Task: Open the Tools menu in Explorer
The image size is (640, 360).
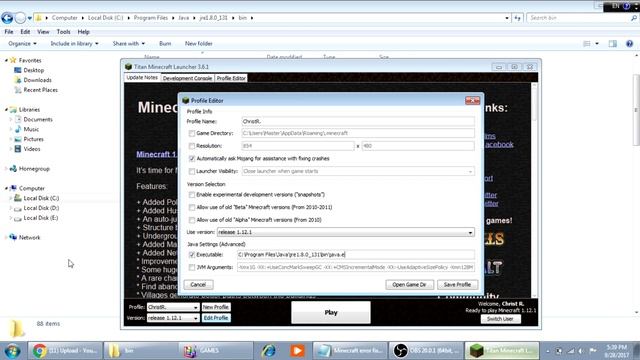Action: click(x=63, y=32)
